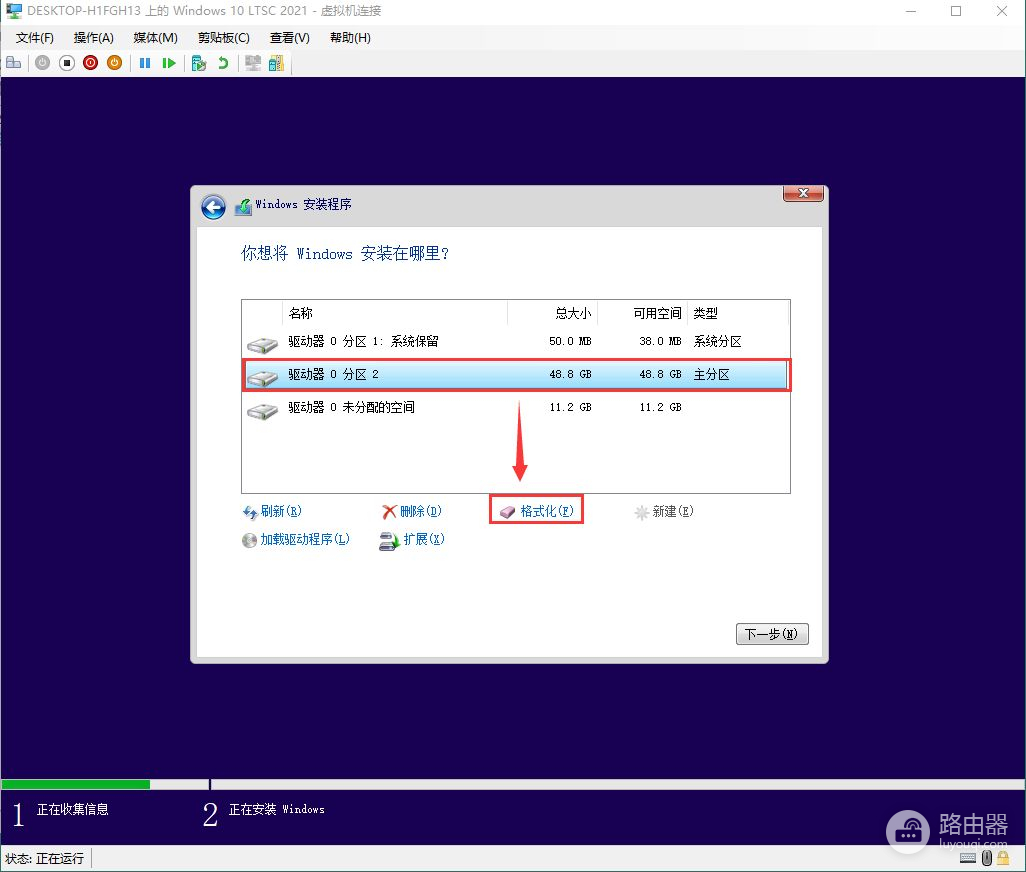Viewport: 1026px width, 872px height.
Task: Click the 下一步(N) button
Action: click(771, 634)
